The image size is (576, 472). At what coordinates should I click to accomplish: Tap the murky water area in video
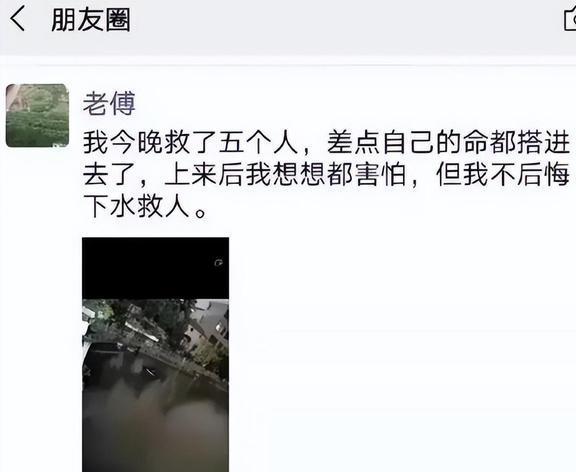coord(154,430)
